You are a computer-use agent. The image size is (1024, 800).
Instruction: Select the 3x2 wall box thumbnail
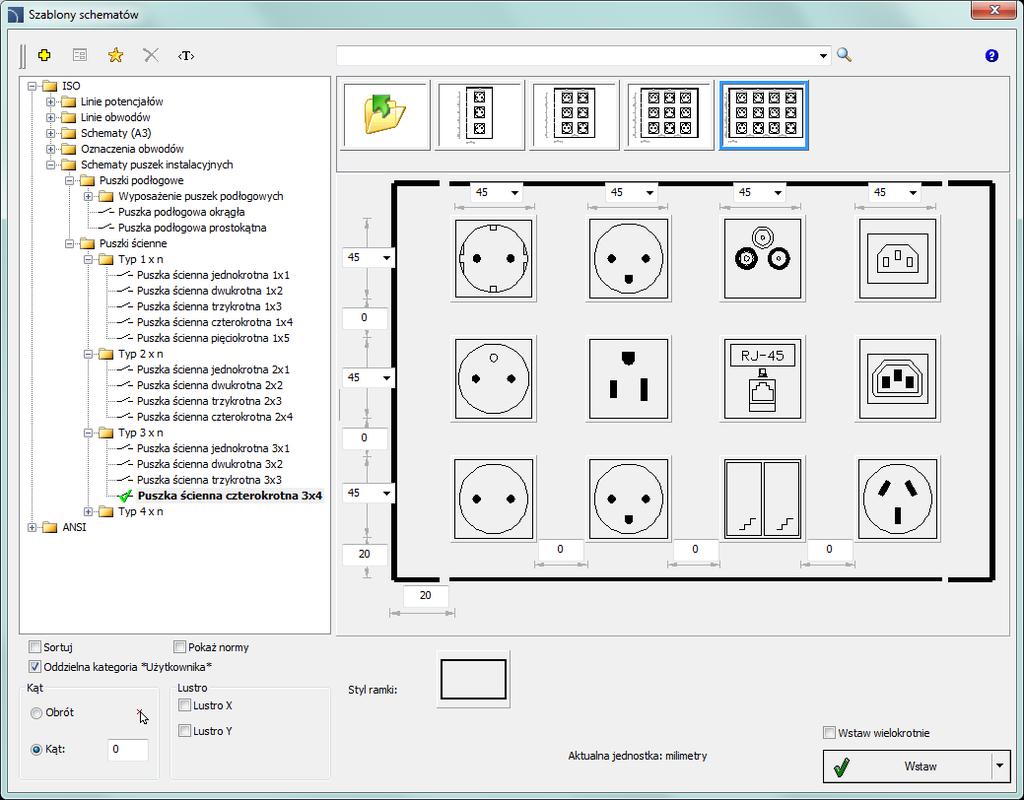click(x=574, y=116)
